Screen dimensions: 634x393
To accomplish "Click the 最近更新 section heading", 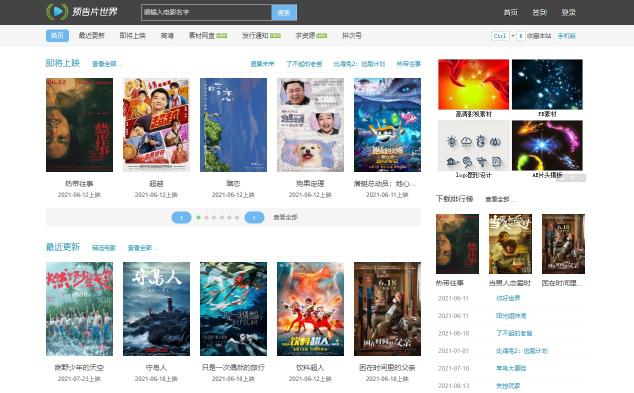I will (63, 247).
